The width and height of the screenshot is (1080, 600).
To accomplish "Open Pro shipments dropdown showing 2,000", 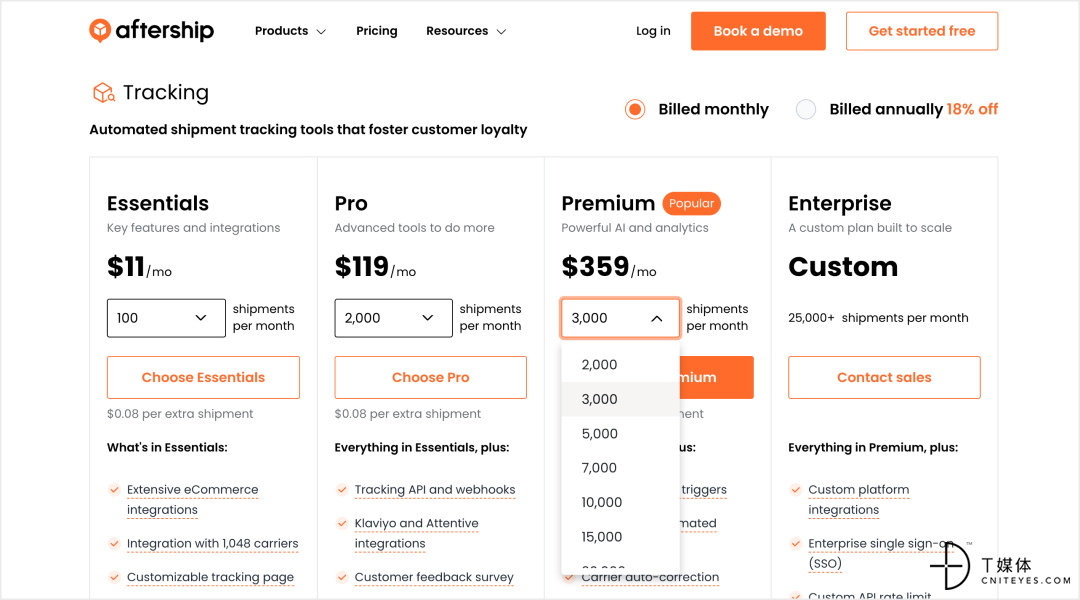I will click(x=393, y=318).
